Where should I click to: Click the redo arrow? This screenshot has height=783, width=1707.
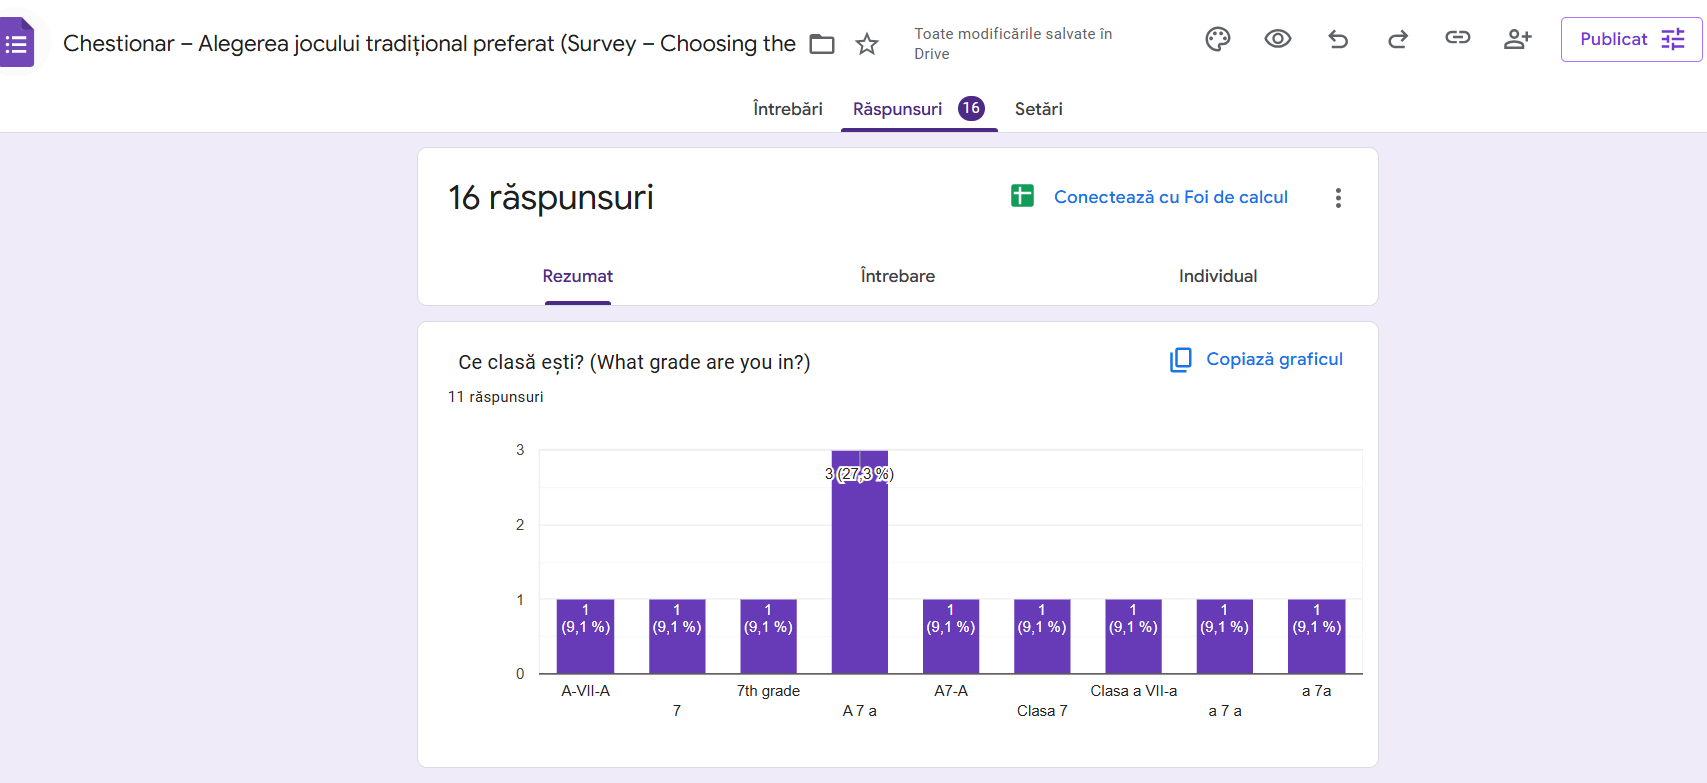point(1398,39)
